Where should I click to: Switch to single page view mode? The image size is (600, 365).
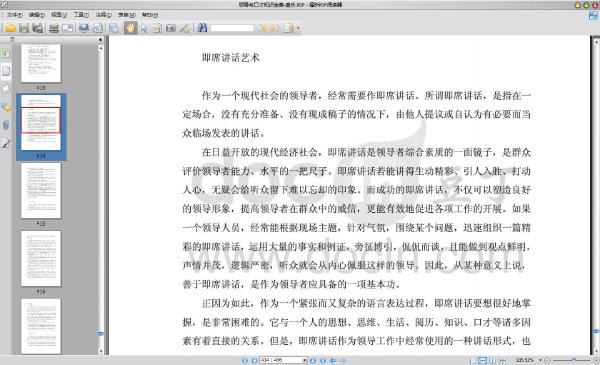(473, 360)
